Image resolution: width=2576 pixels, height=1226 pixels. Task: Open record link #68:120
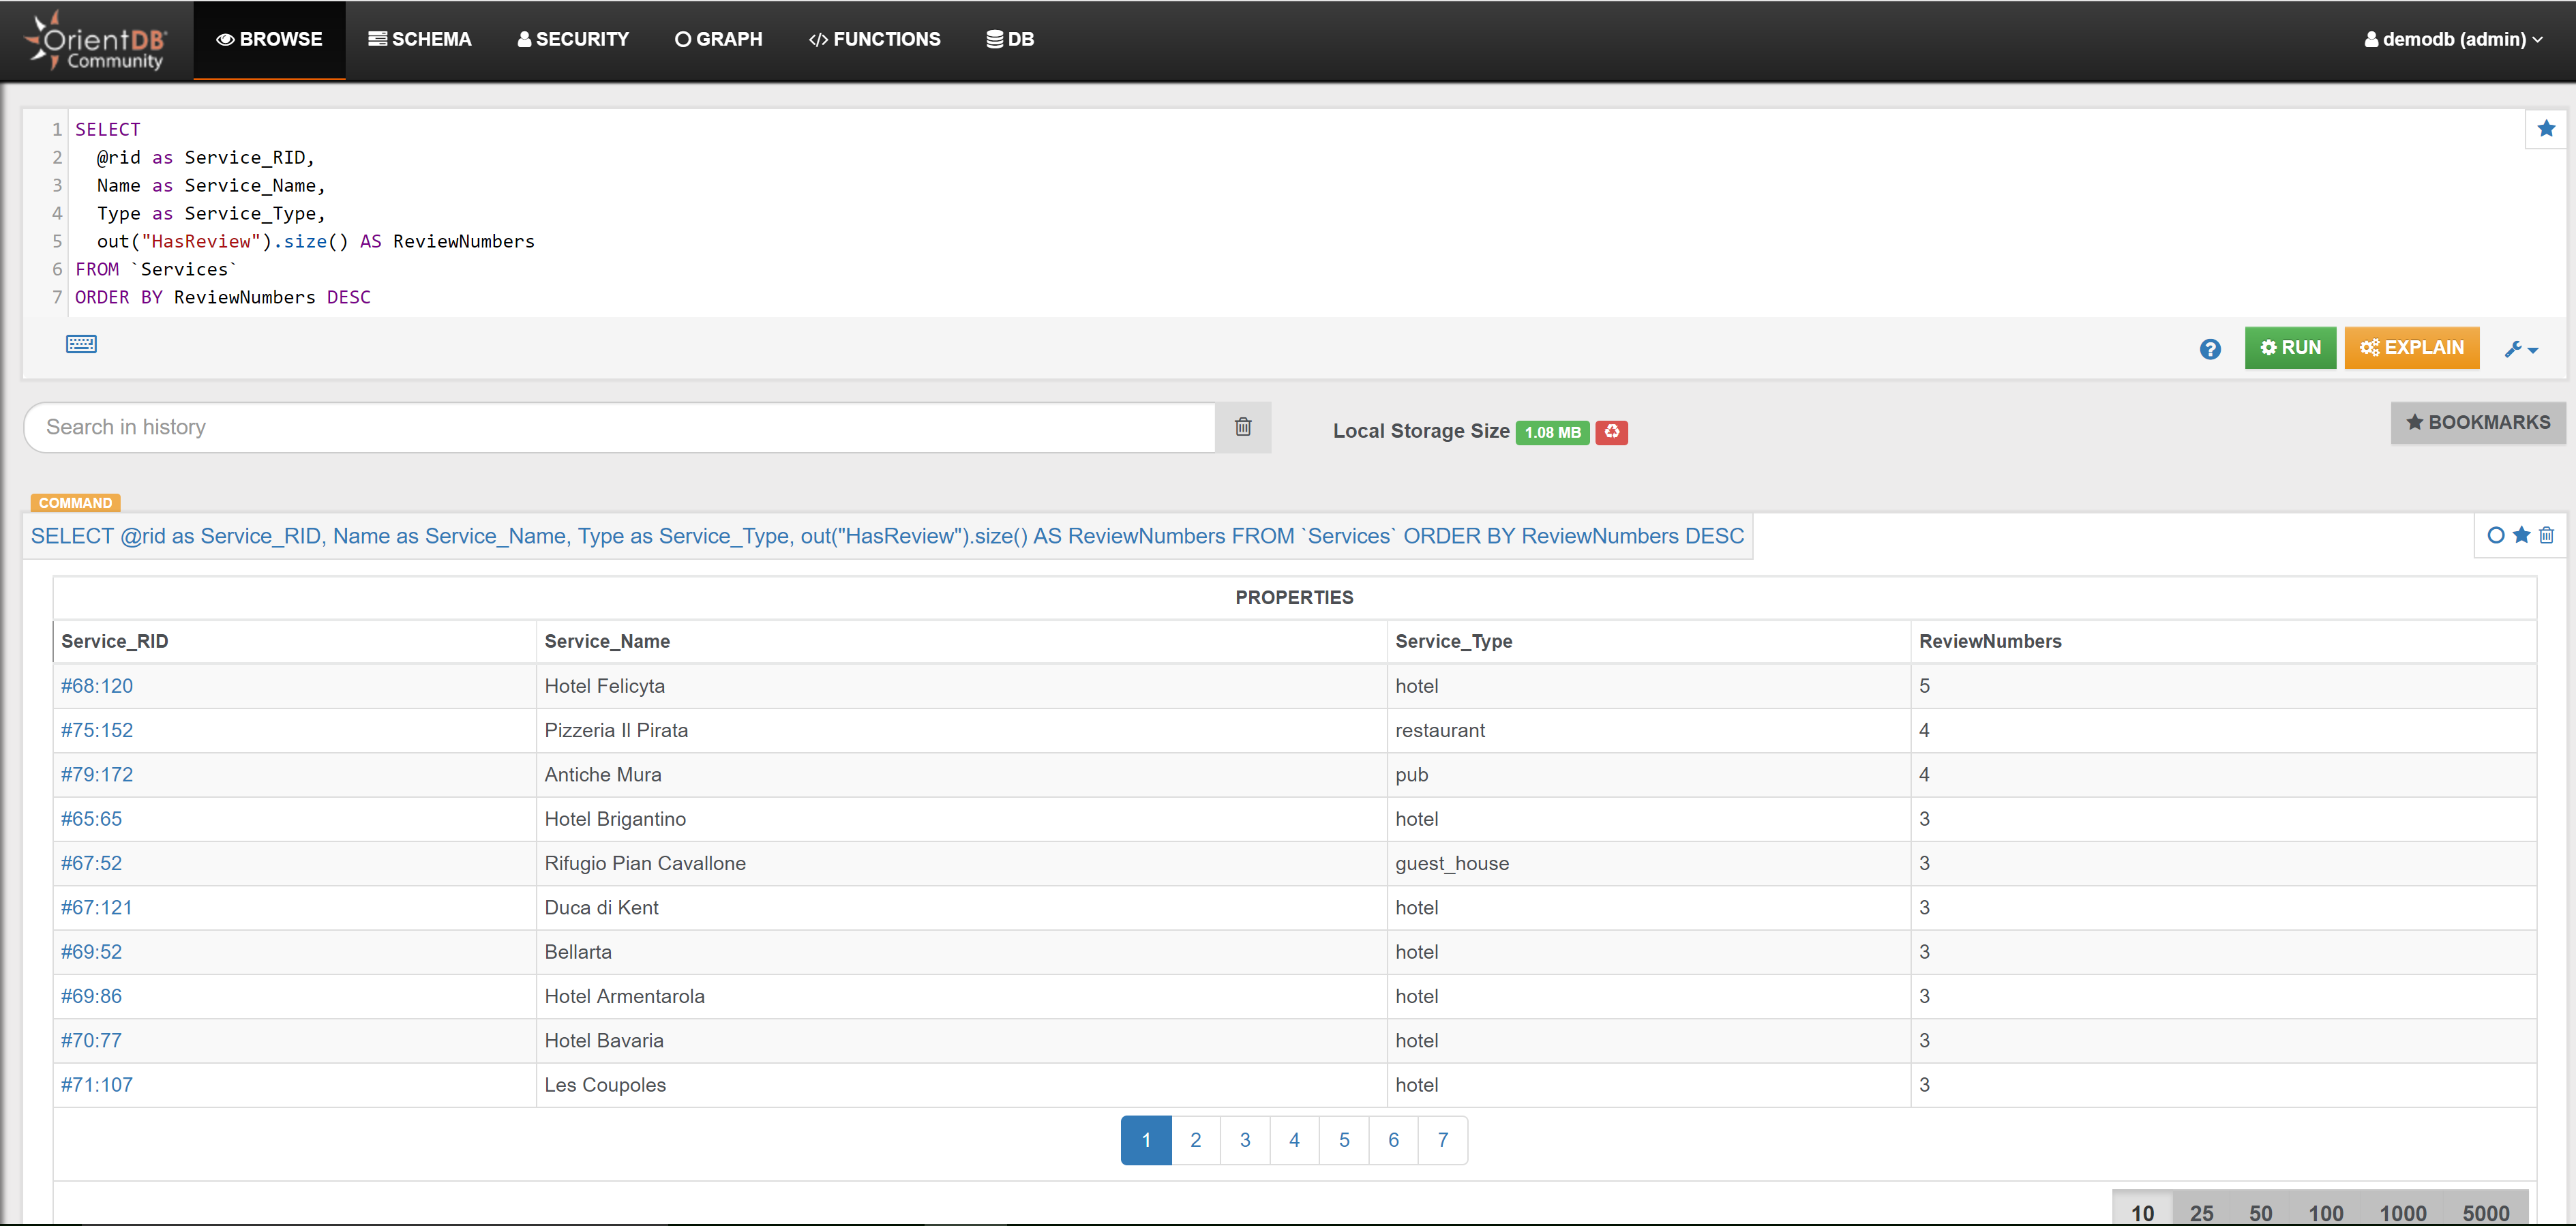pos(97,686)
